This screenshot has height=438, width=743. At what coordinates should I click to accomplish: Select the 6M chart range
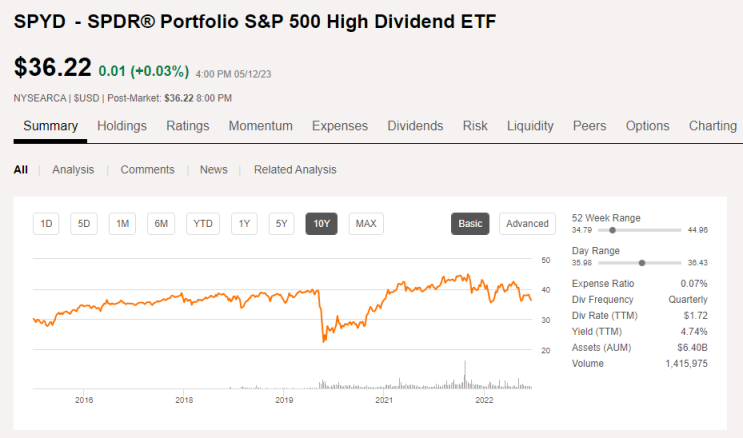pyautogui.click(x=161, y=224)
